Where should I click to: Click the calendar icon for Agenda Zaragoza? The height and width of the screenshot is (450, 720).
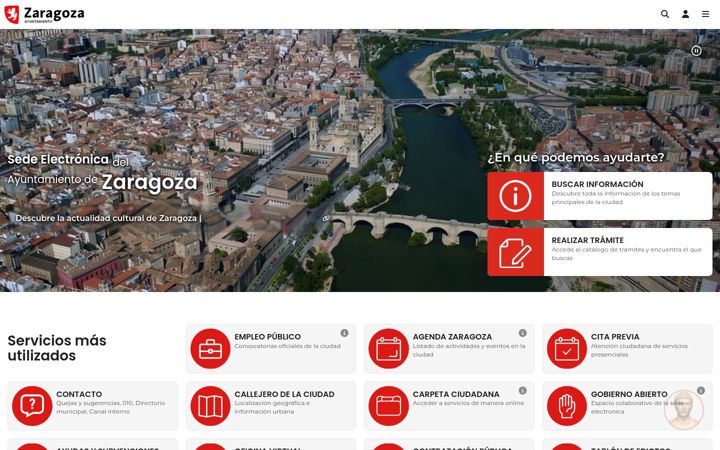click(x=388, y=349)
